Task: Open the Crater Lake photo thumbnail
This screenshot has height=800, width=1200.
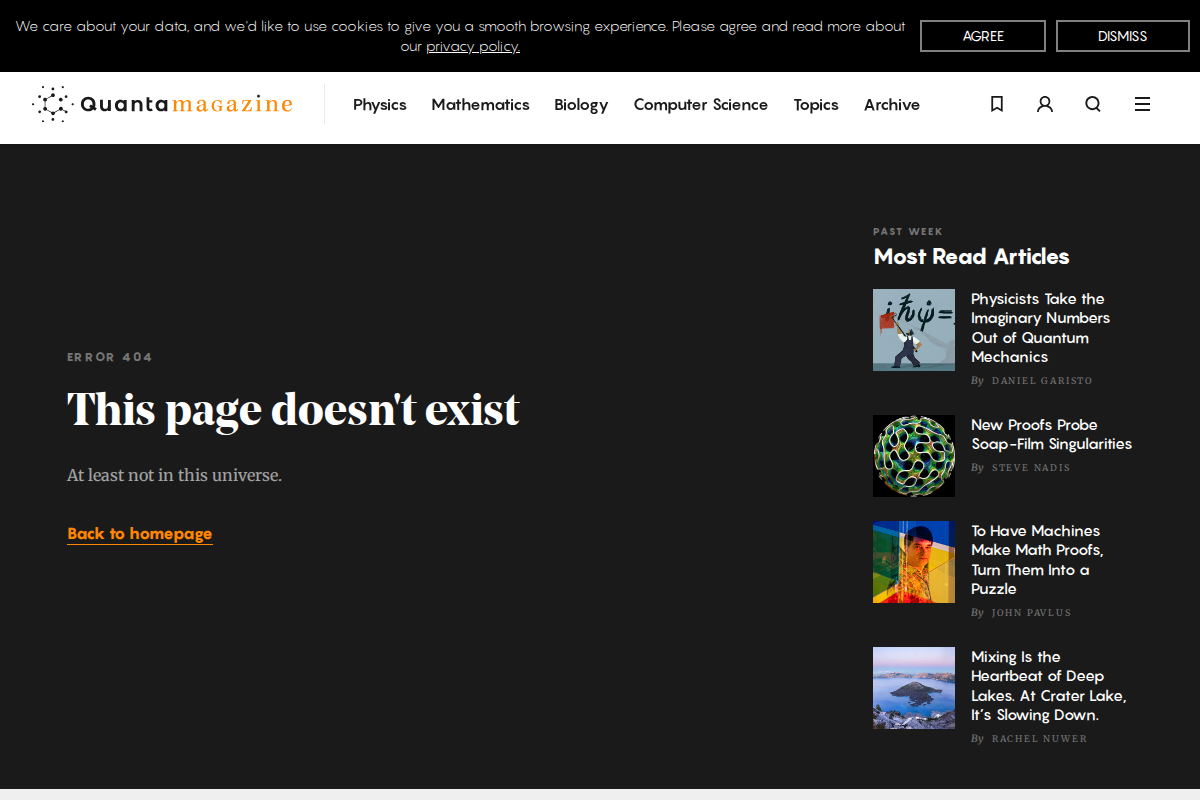Action: point(913,688)
